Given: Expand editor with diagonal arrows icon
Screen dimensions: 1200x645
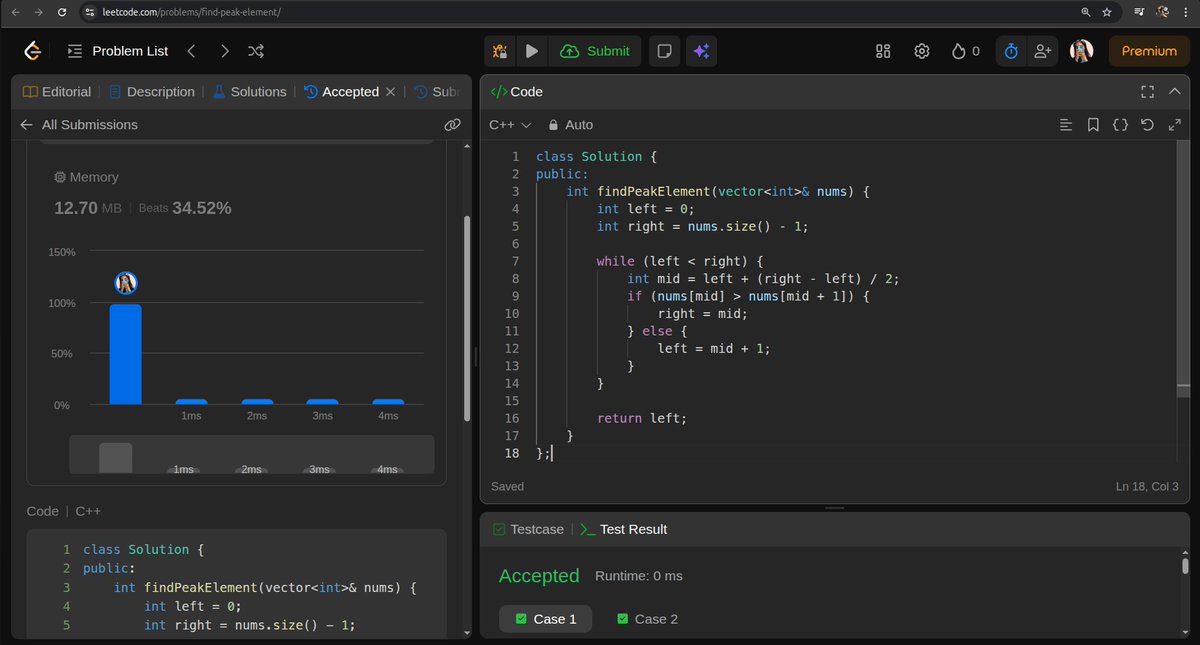Looking at the screenshot, I should coord(1174,125).
